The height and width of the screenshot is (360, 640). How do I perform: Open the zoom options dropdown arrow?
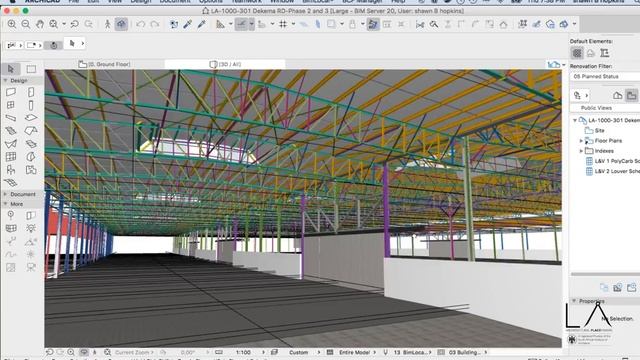64,24
